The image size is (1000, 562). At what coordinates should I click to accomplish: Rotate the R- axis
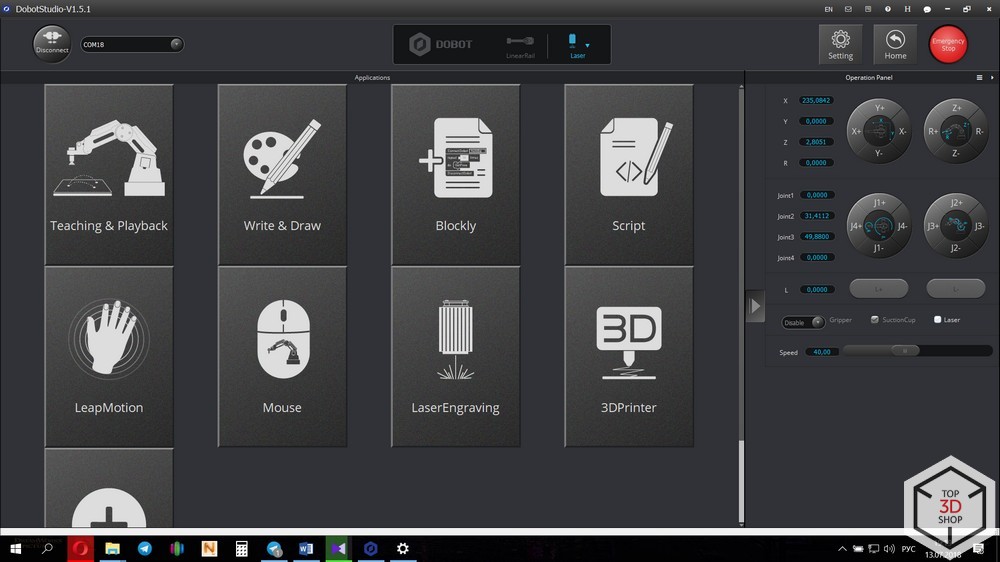point(979,131)
